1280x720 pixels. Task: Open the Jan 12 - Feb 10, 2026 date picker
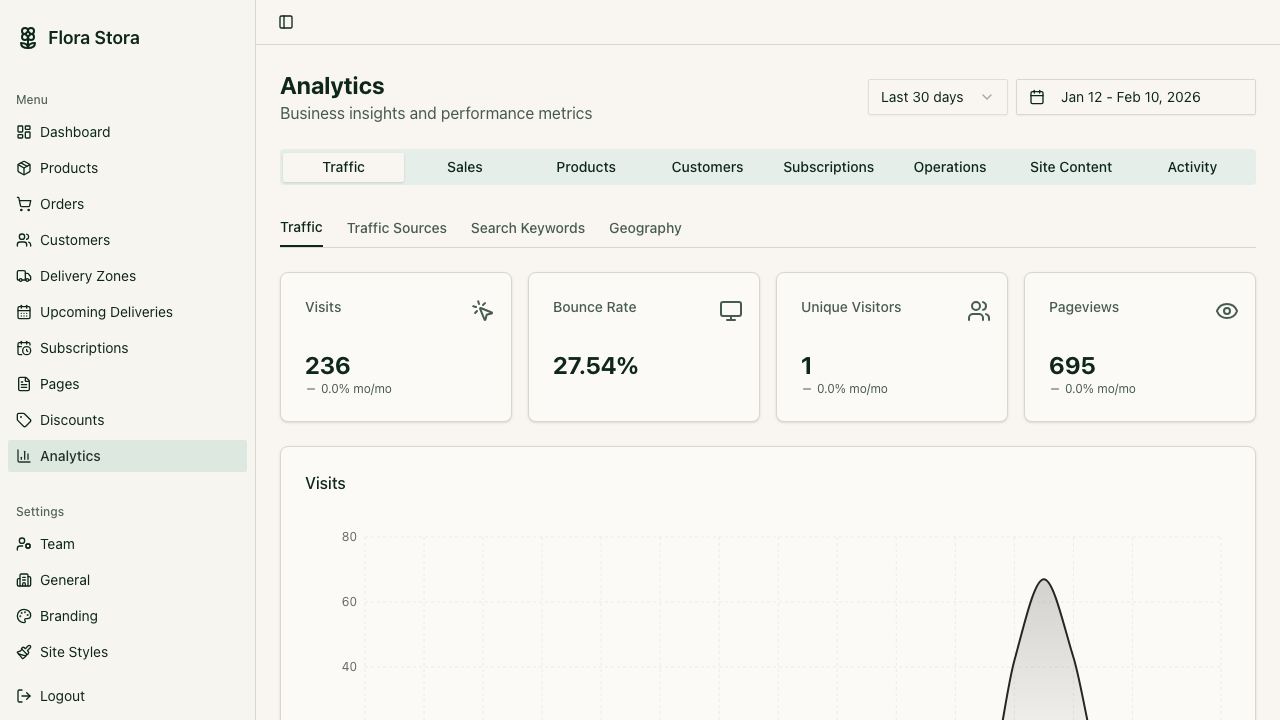pos(1136,97)
